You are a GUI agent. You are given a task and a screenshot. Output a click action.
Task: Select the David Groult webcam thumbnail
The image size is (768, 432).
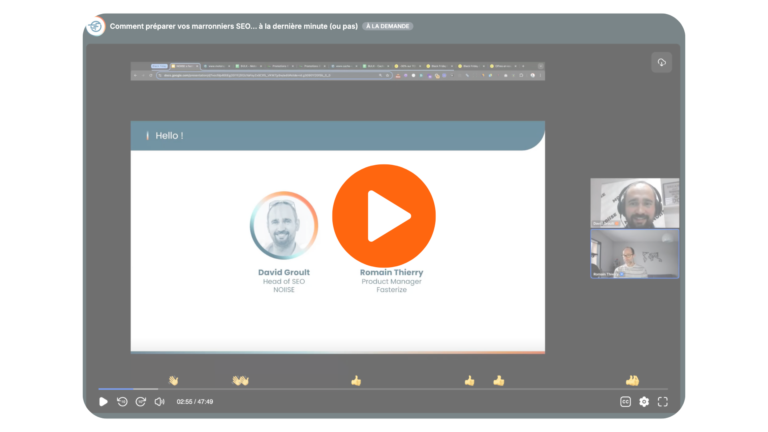click(x=635, y=203)
